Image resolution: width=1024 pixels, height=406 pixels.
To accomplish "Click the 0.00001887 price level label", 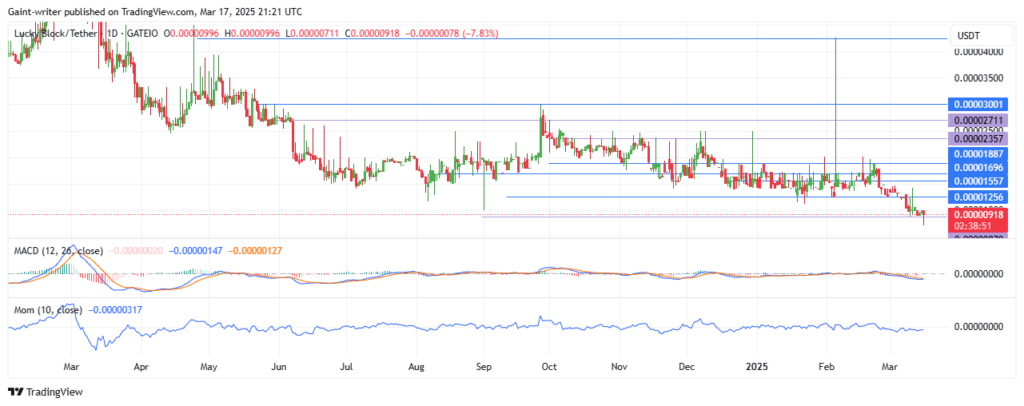I will 980,154.
